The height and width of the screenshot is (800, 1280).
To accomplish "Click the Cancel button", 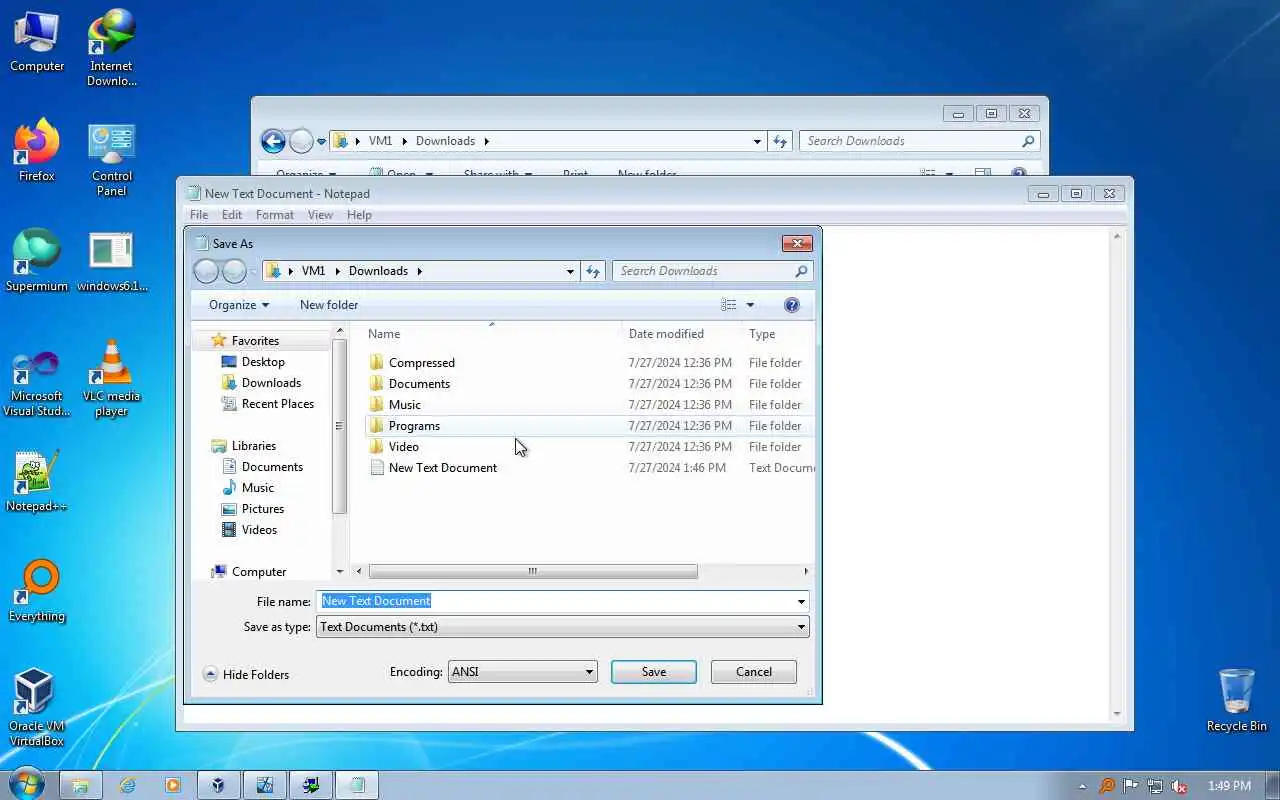I will click(x=754, y=672).
